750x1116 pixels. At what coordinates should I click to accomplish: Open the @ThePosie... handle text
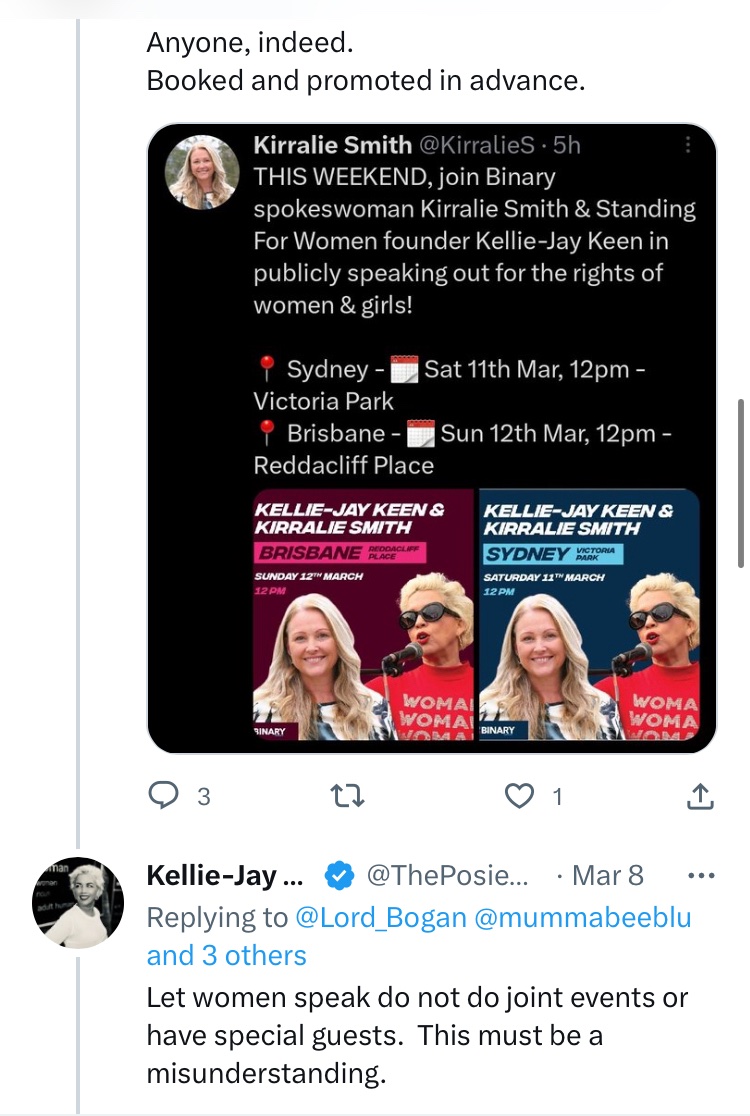[447, 875]
